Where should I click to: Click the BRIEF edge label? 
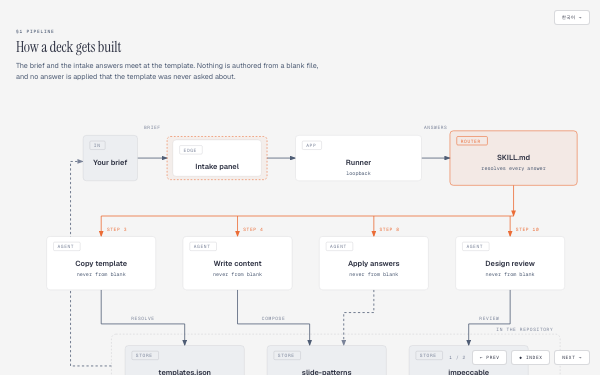[152, 127]
